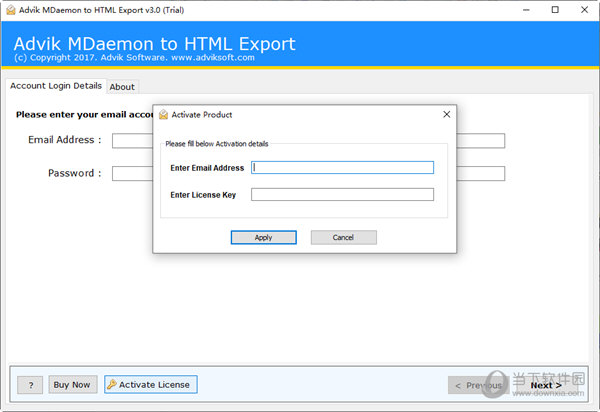Focus the Enter Email Address field
The width and height of the screenshot is (600, 412).
[x=342, y=168]
